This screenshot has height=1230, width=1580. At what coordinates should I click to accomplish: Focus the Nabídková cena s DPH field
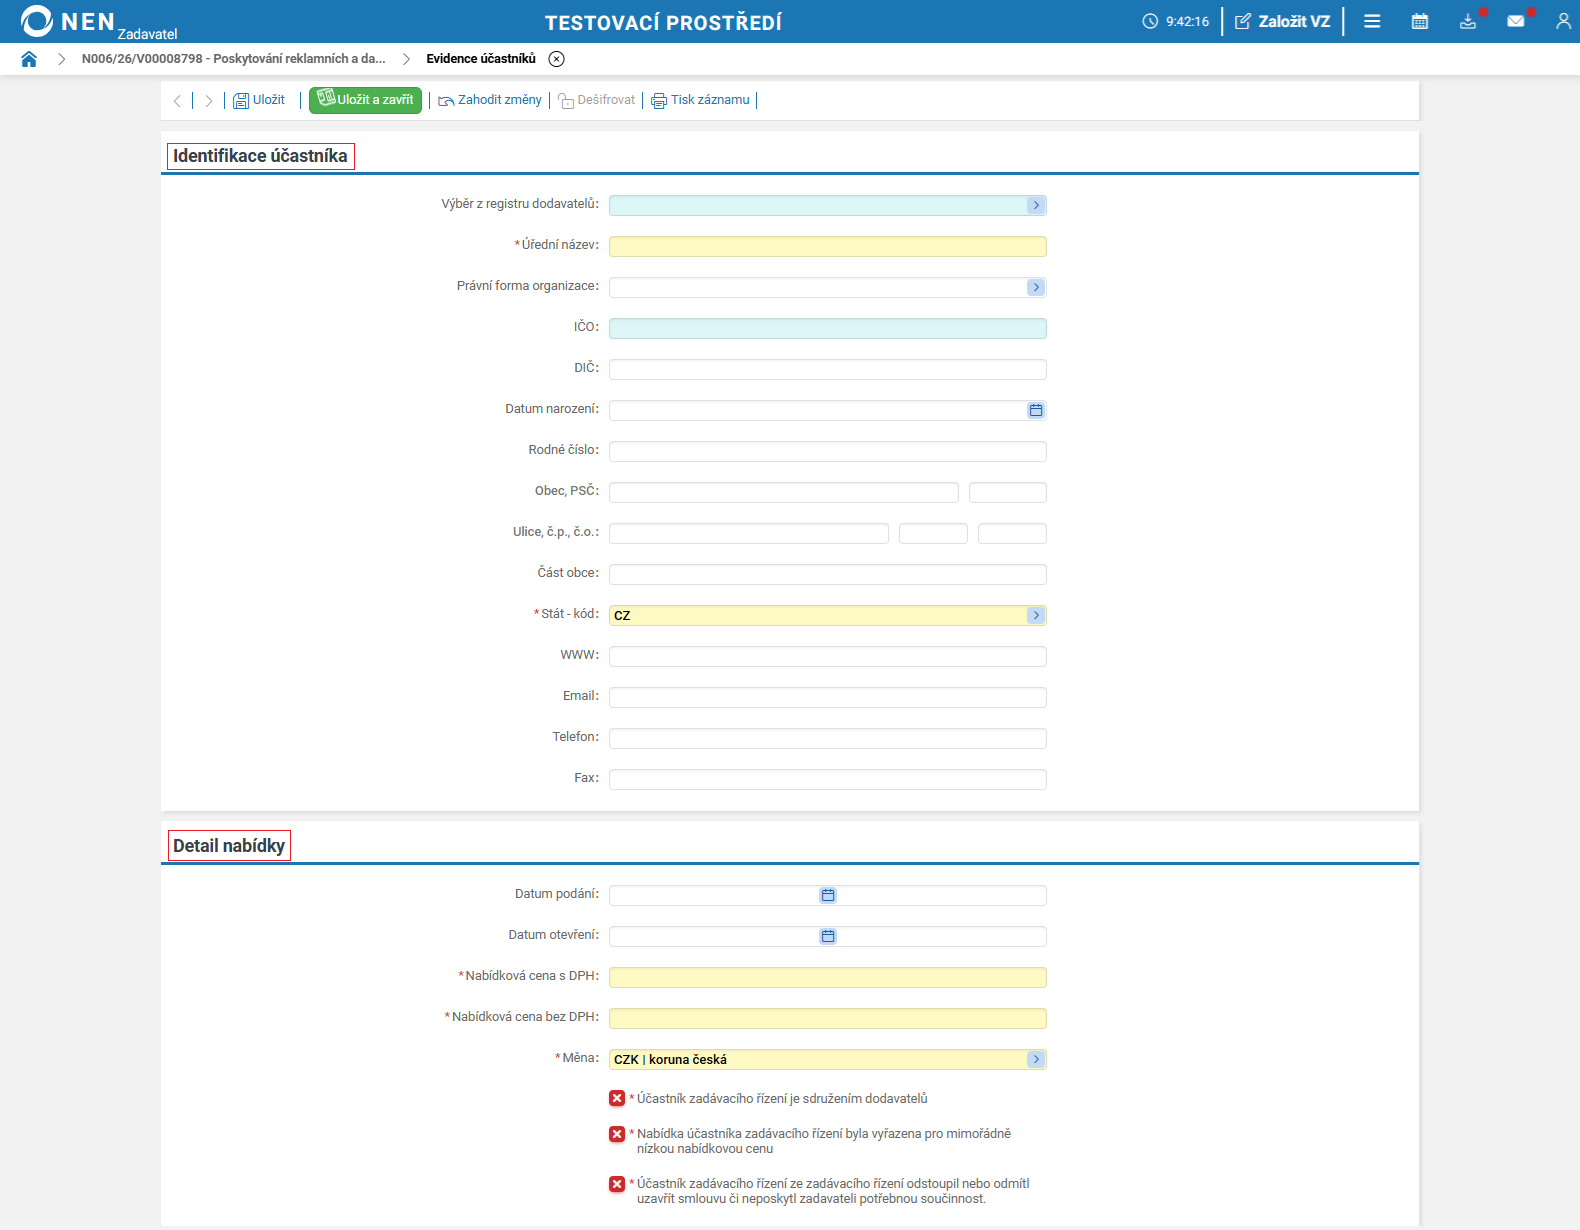tap(828, 977)
